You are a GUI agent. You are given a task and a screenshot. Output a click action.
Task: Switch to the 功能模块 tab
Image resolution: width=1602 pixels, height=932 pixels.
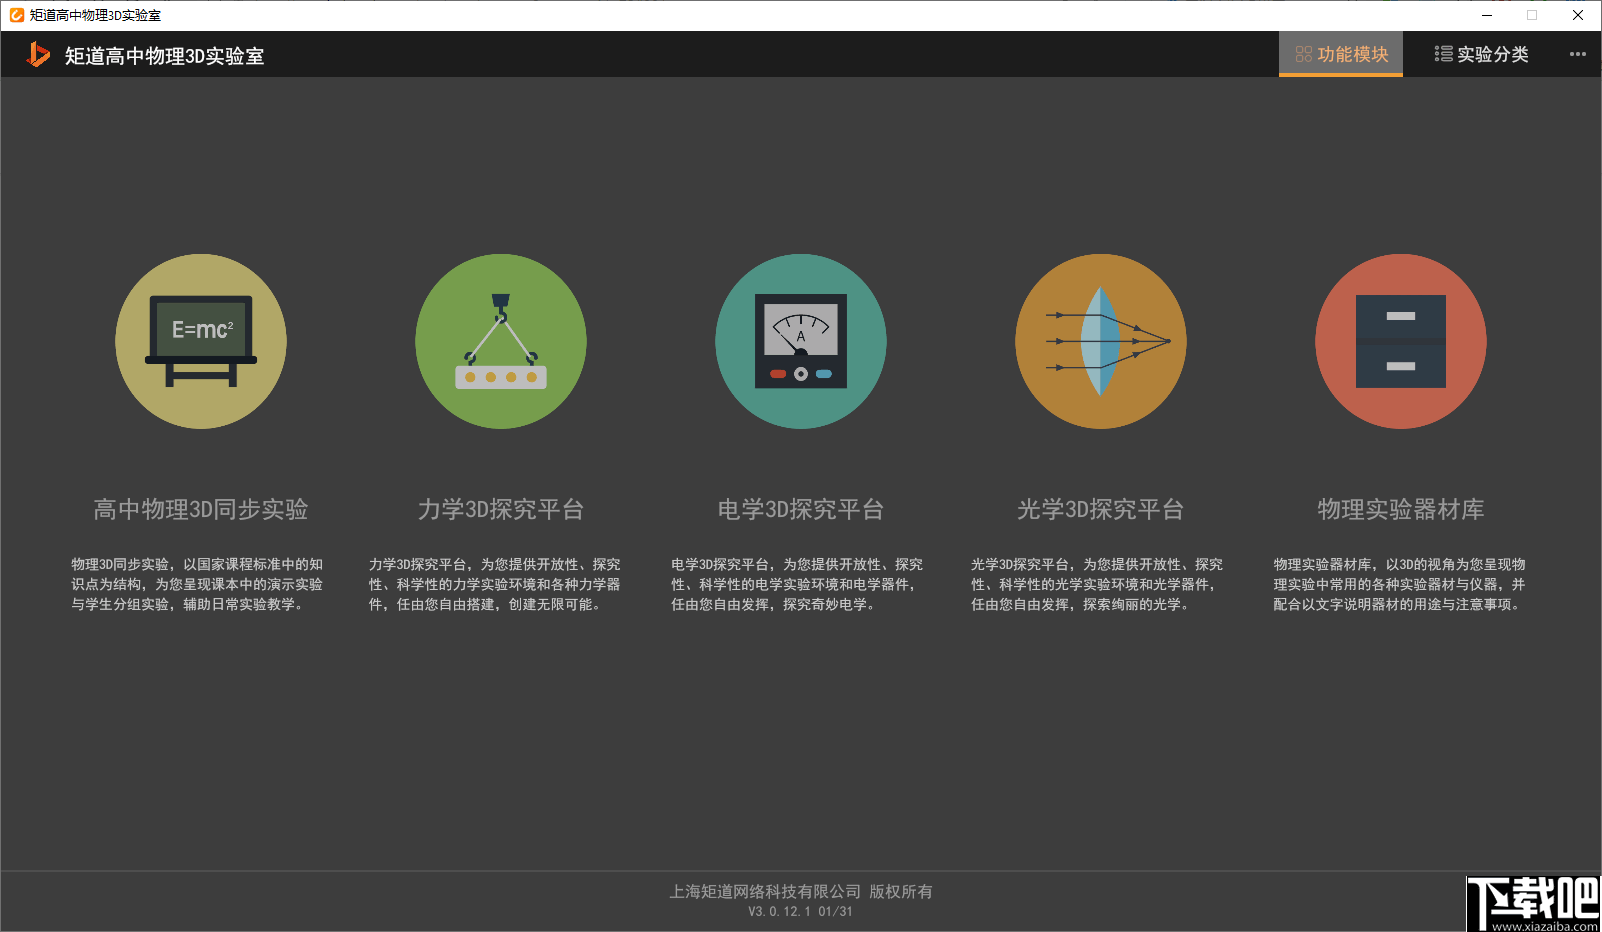(1341, 54)
